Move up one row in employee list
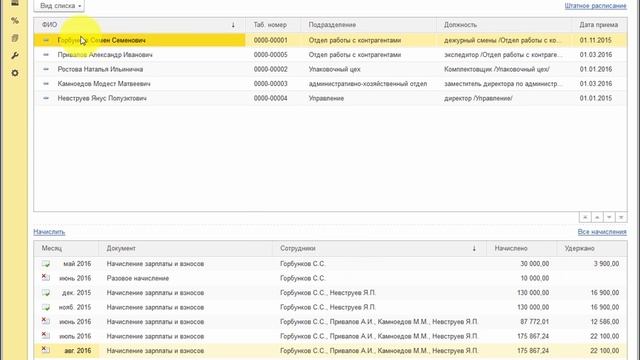Image resolution: width=640 pixels, height=360 pixels. point(597,217)
